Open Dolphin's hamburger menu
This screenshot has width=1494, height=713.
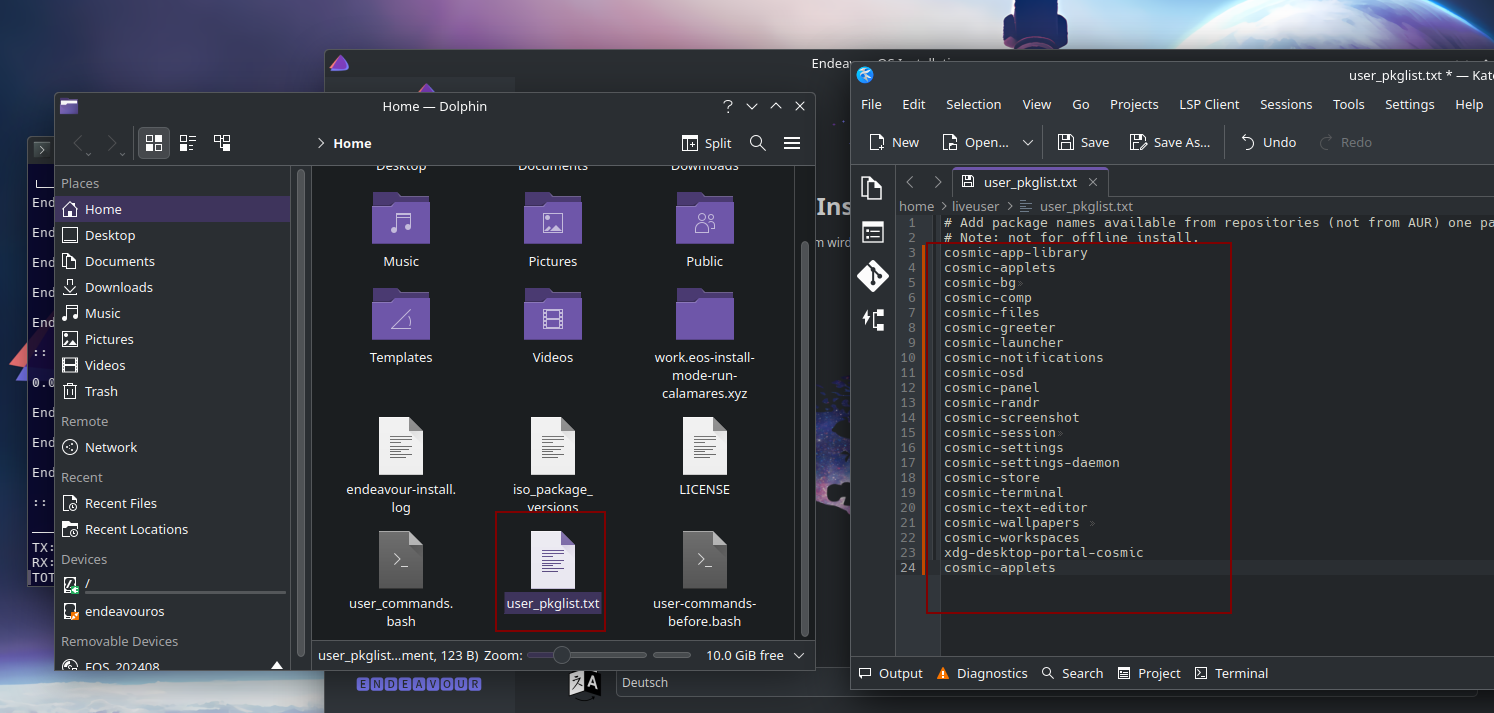[x=792, y=143]
